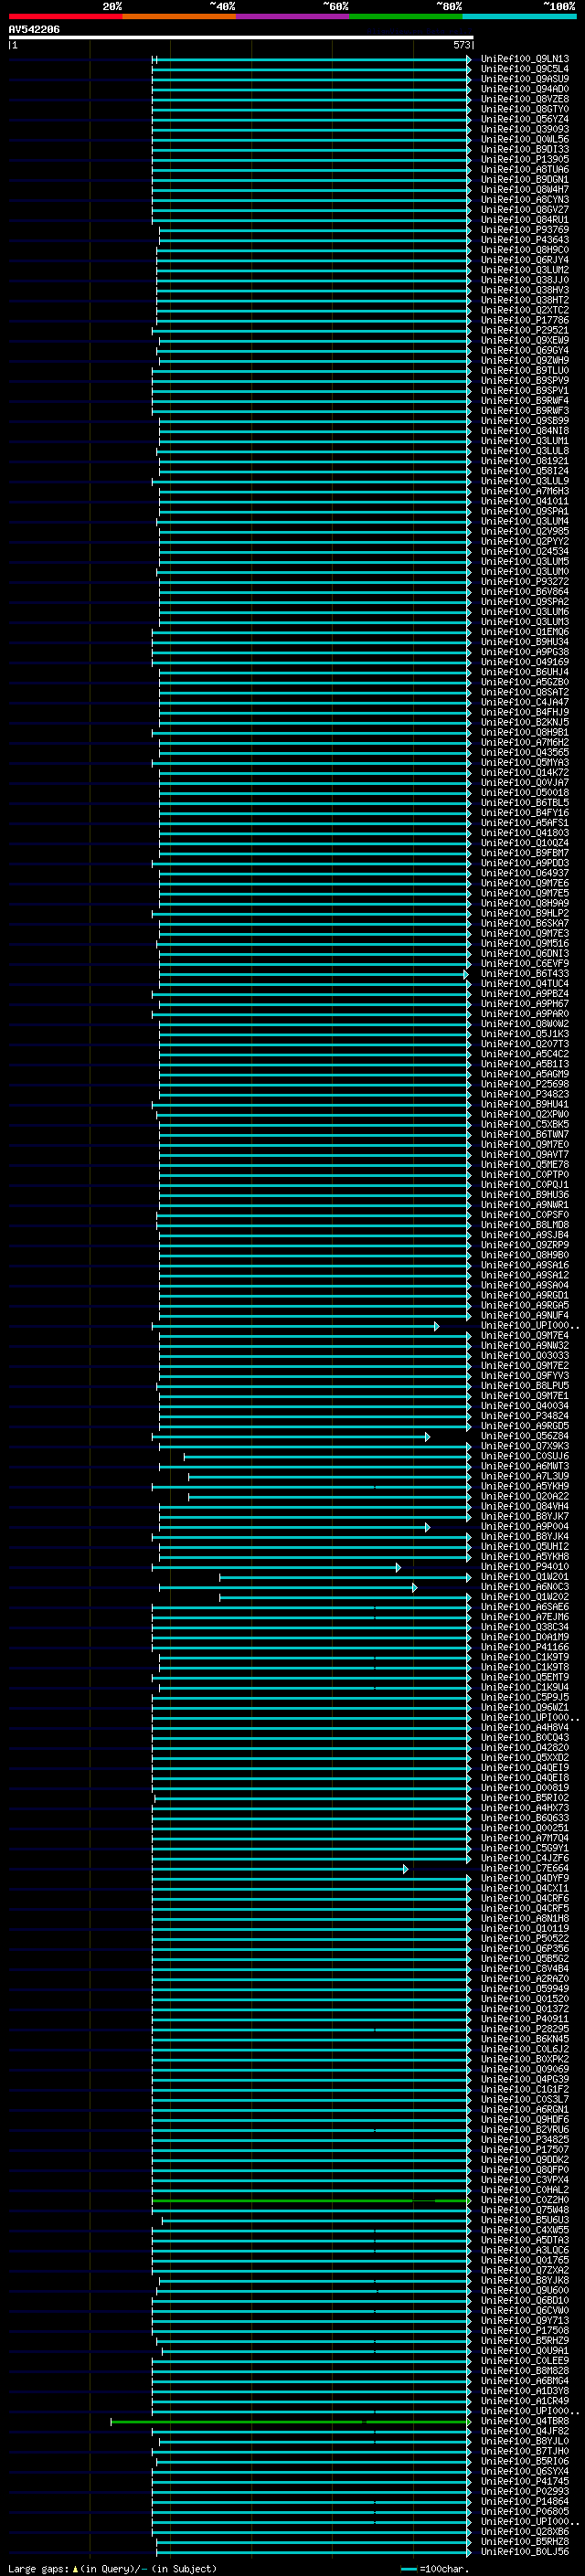585x2576 pixels.
Task: Select label UniRef100_A6MWT3
Action: click(525, 1466)
